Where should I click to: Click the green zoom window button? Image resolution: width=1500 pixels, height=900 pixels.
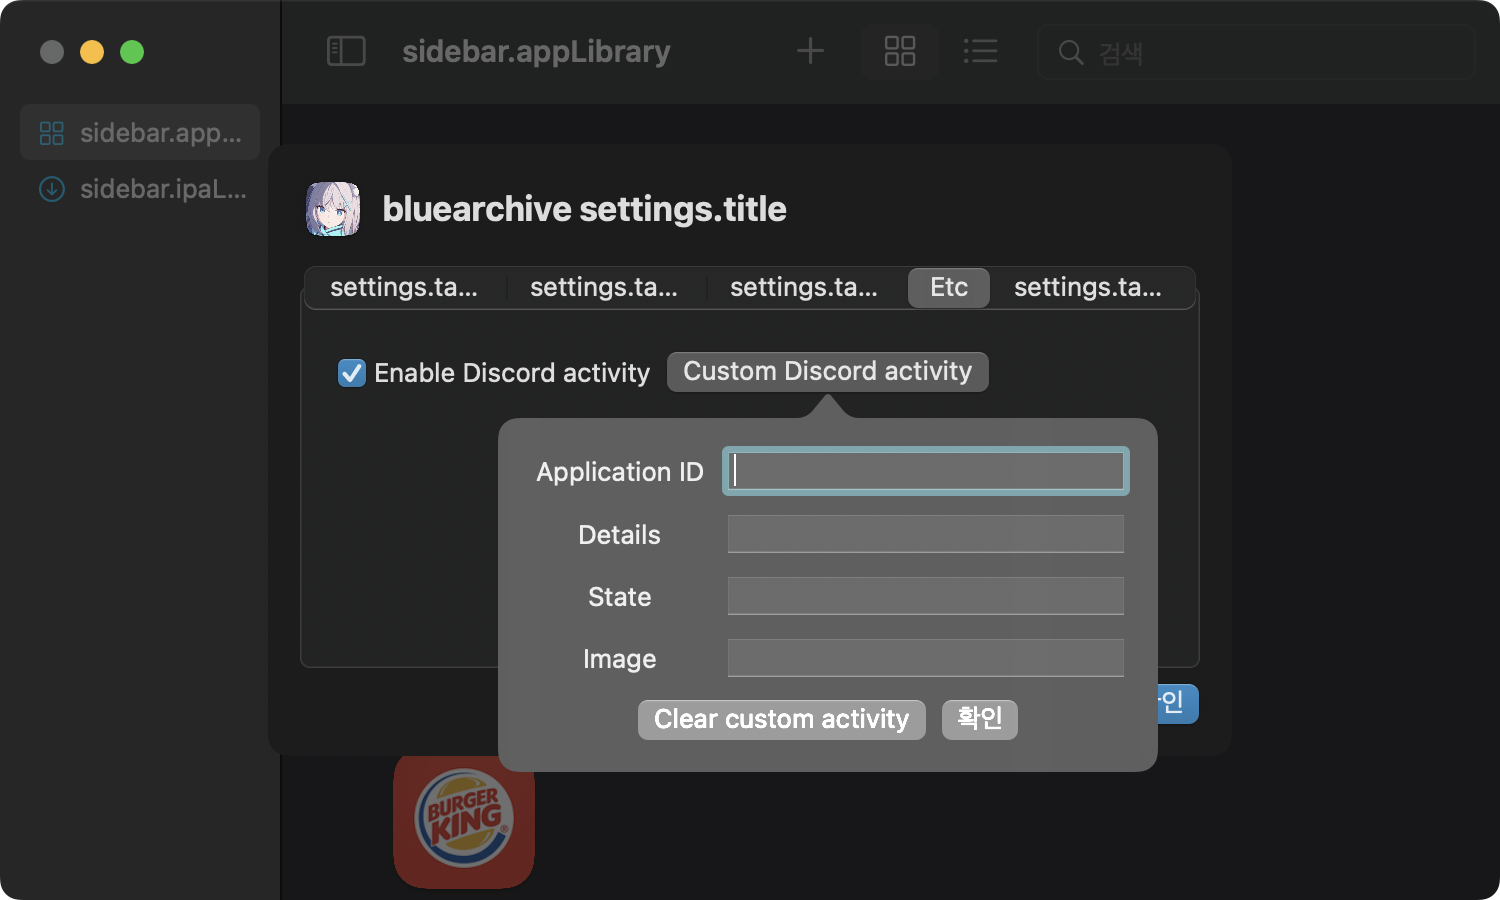point(132,52)
